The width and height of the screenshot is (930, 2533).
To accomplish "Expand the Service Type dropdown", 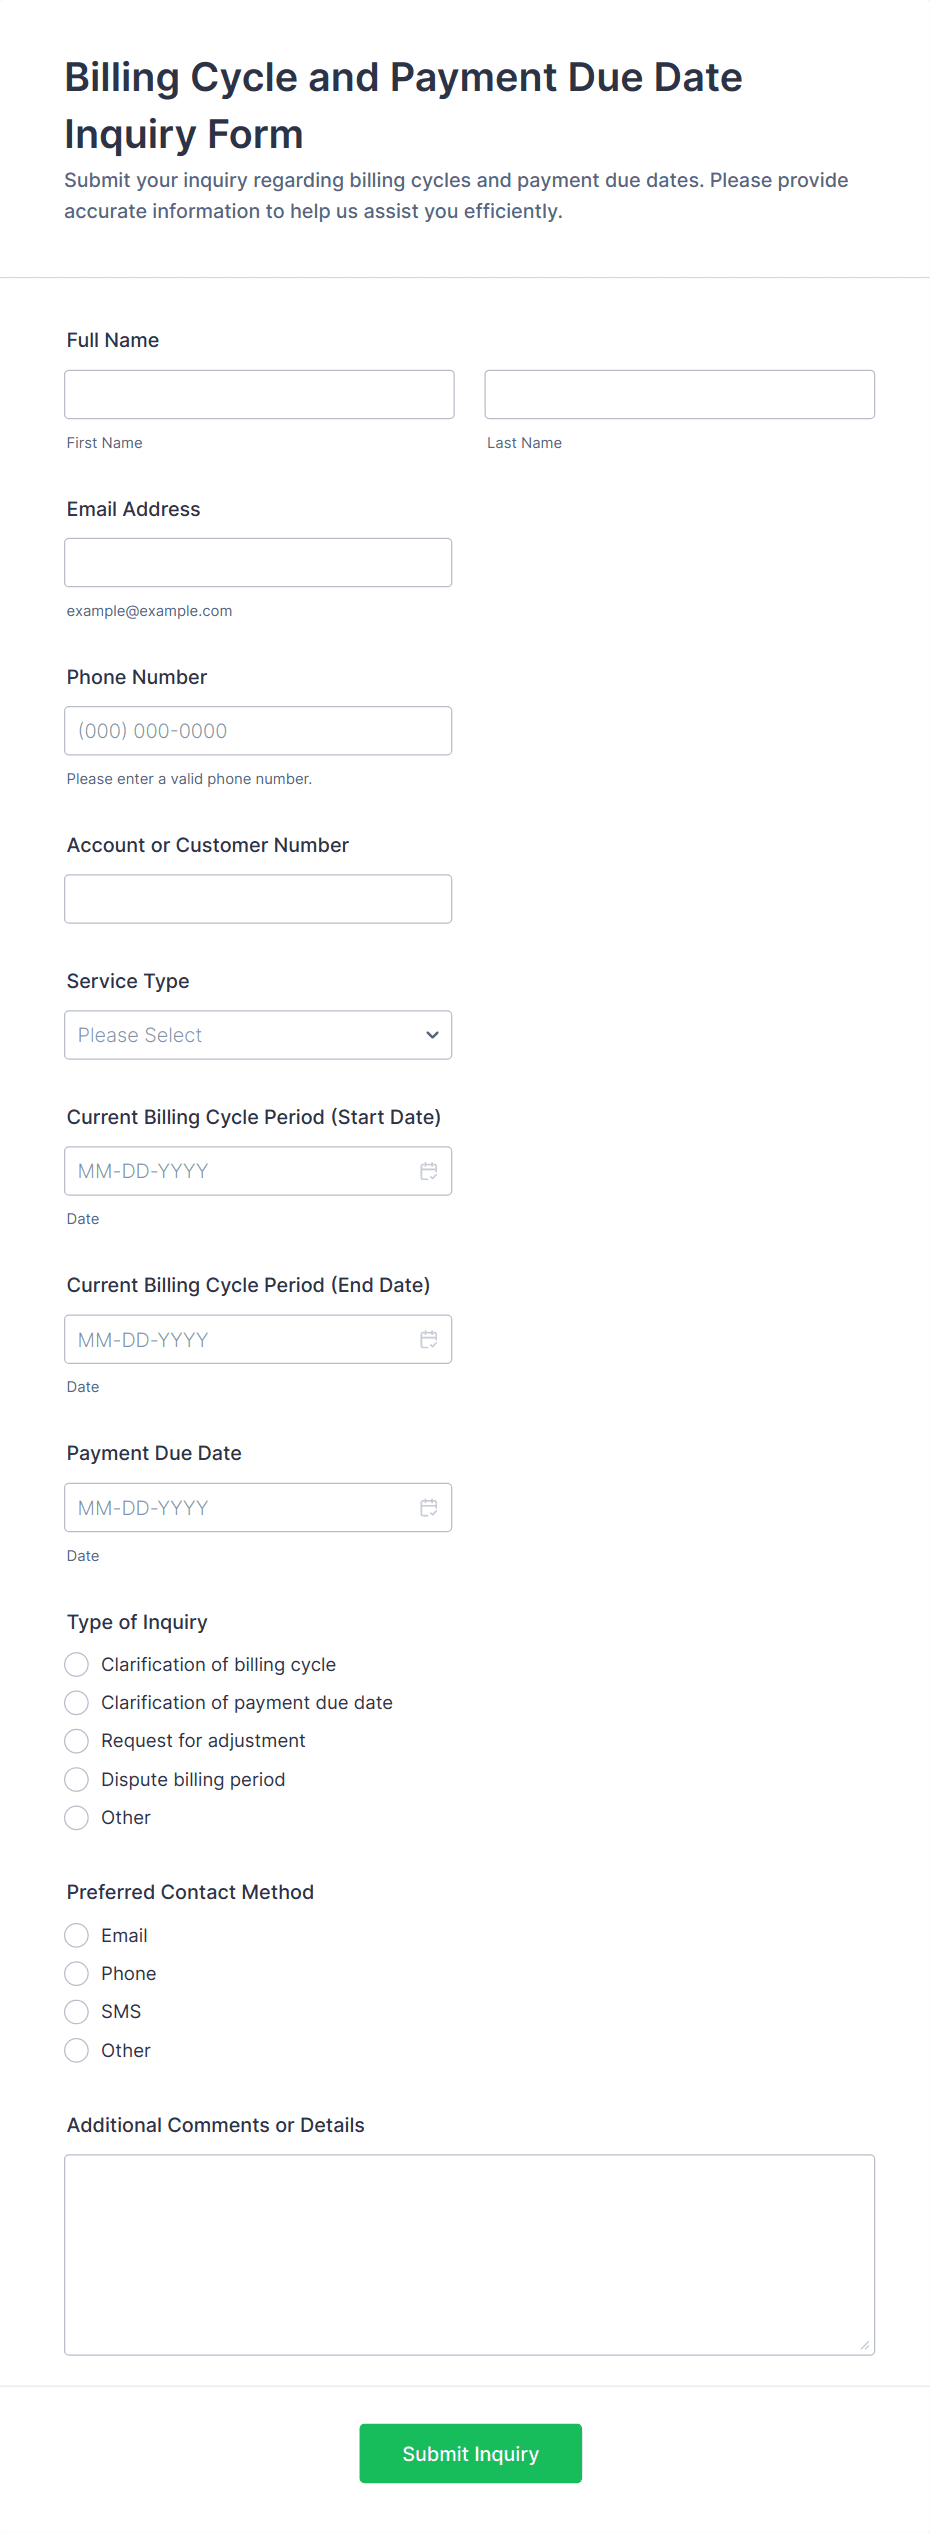I will [x=258, y=1035].
